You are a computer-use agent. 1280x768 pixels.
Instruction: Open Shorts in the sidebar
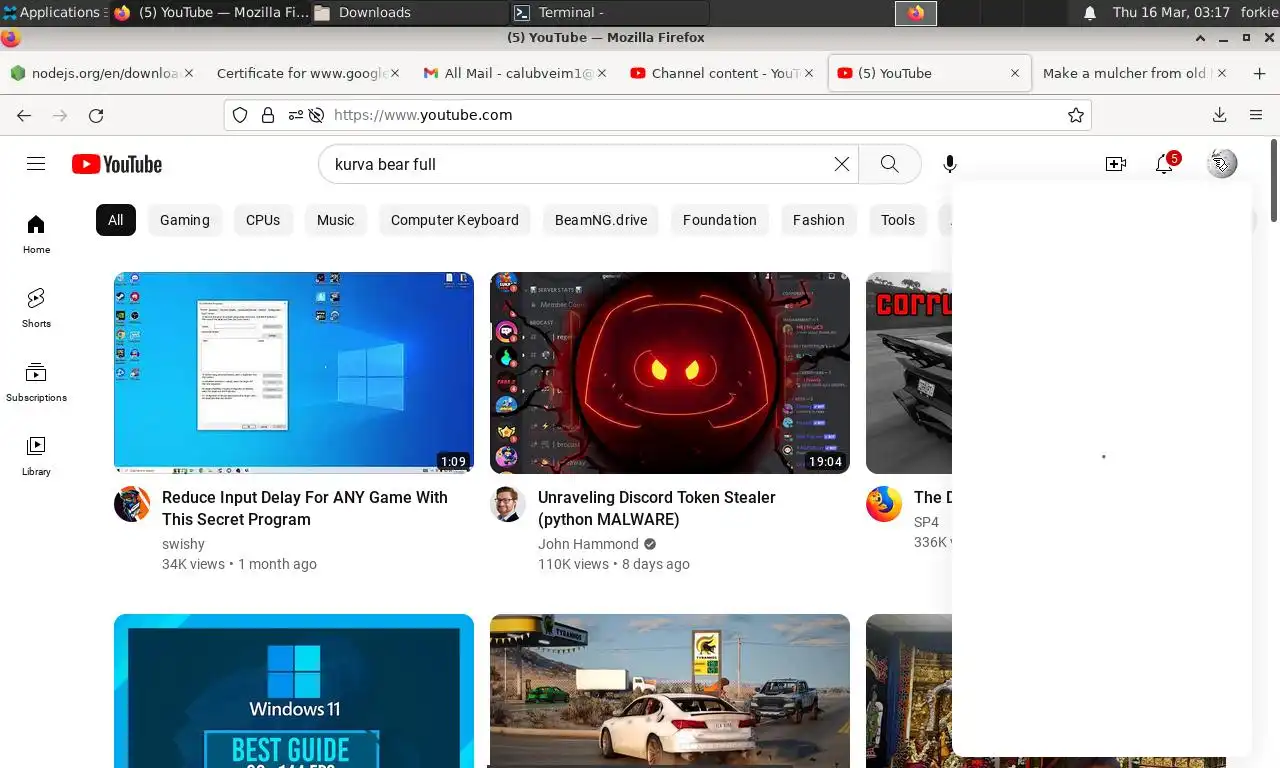coord(36,308)
